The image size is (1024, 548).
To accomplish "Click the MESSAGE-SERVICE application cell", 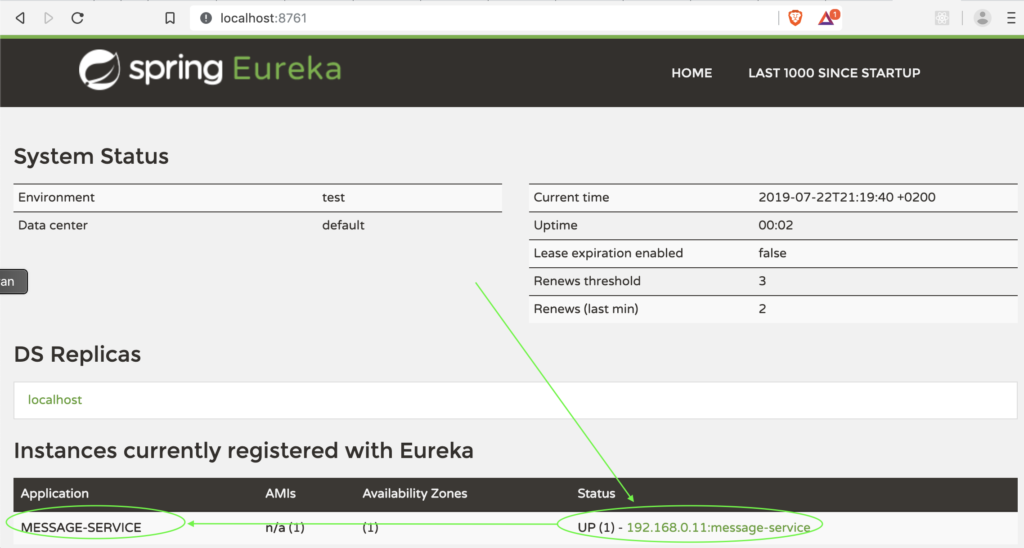I will tap(81, 527).
